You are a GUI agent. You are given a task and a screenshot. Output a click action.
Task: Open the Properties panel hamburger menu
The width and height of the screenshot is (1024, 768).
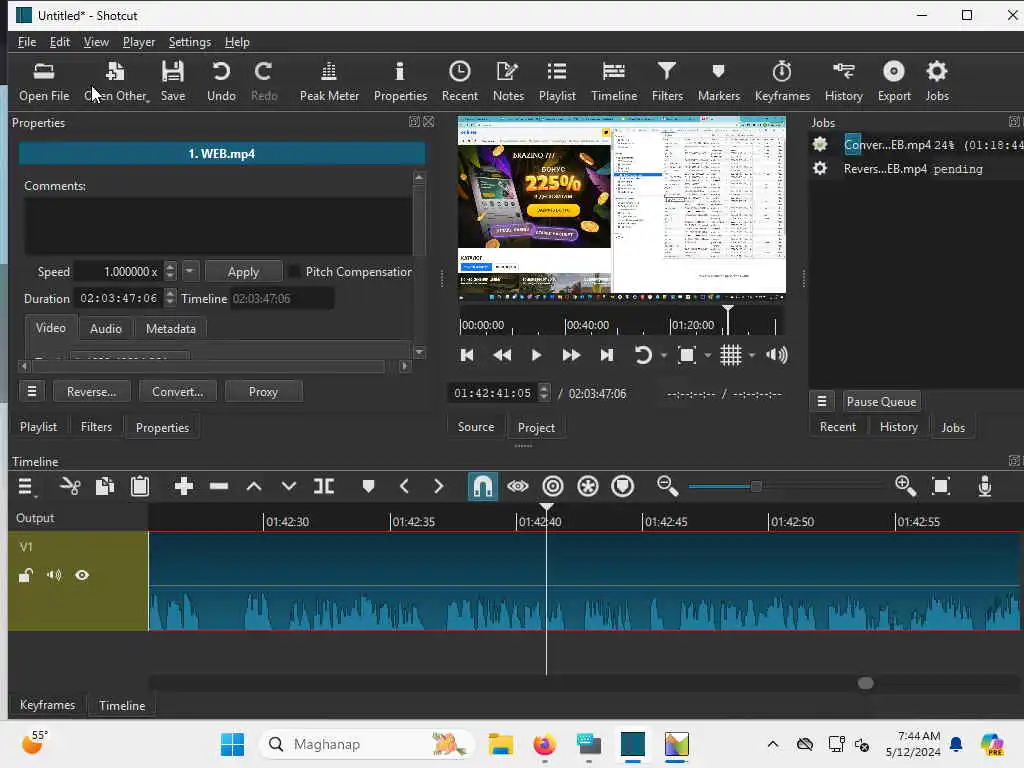click(x=31, y=391)
